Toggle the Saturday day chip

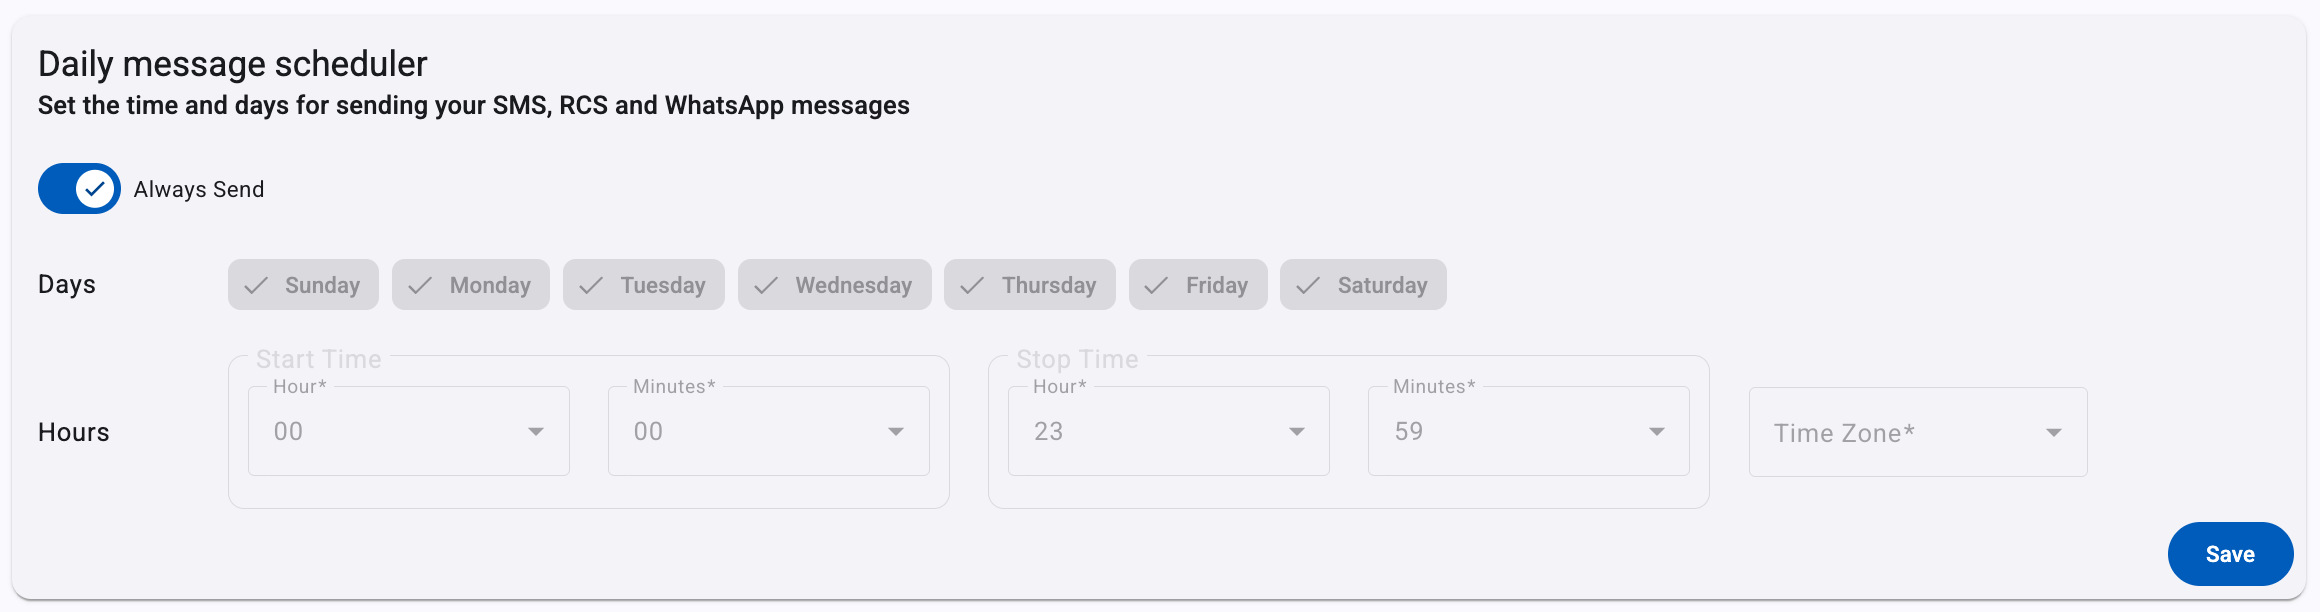coord(1363,285)
